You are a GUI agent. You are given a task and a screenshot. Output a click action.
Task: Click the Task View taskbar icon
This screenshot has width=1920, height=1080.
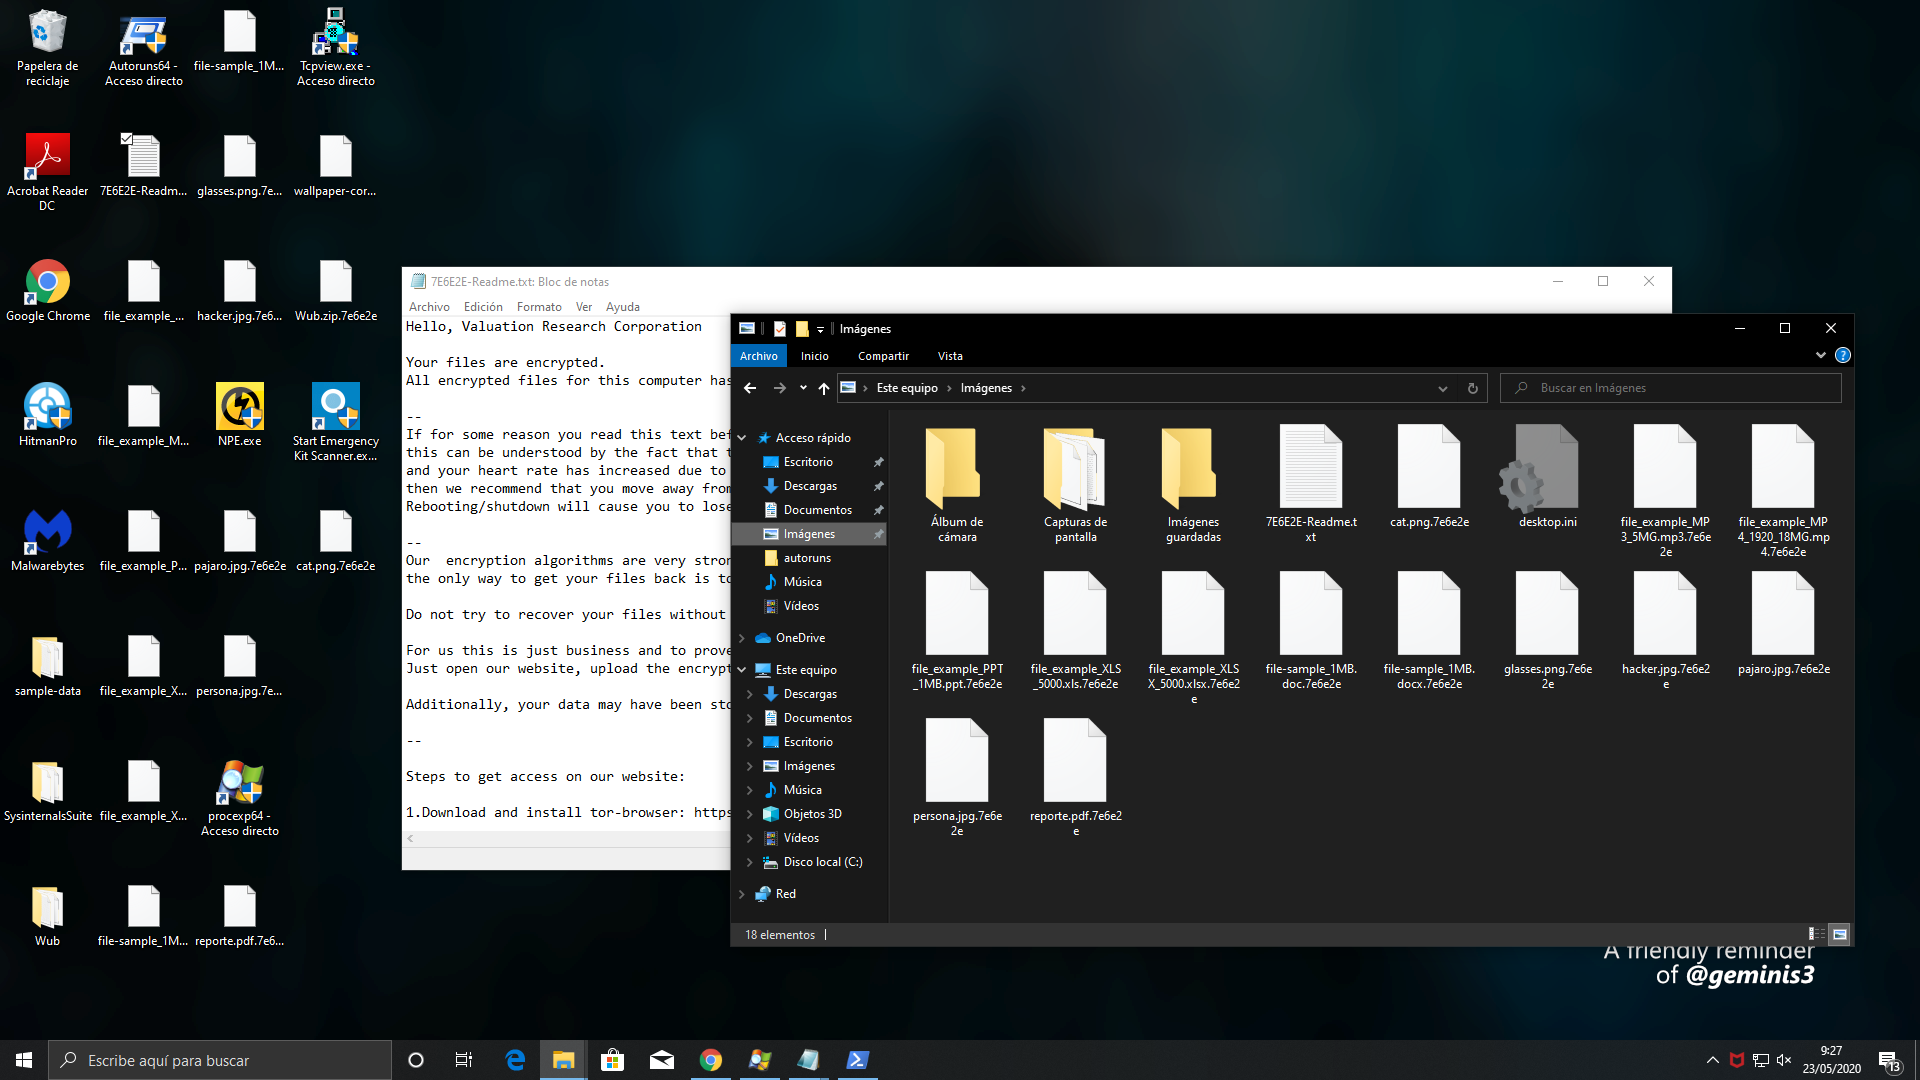coord(464,1060)
